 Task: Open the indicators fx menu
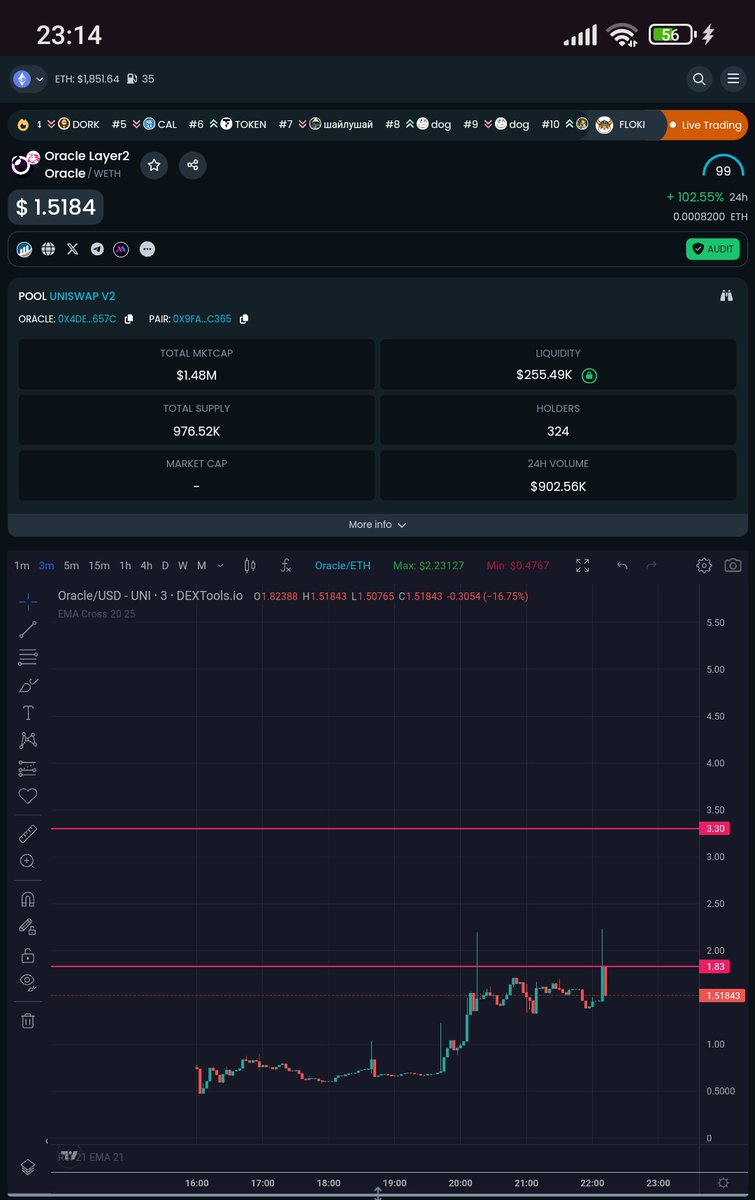pyautogui.click(x=285, y=565)
